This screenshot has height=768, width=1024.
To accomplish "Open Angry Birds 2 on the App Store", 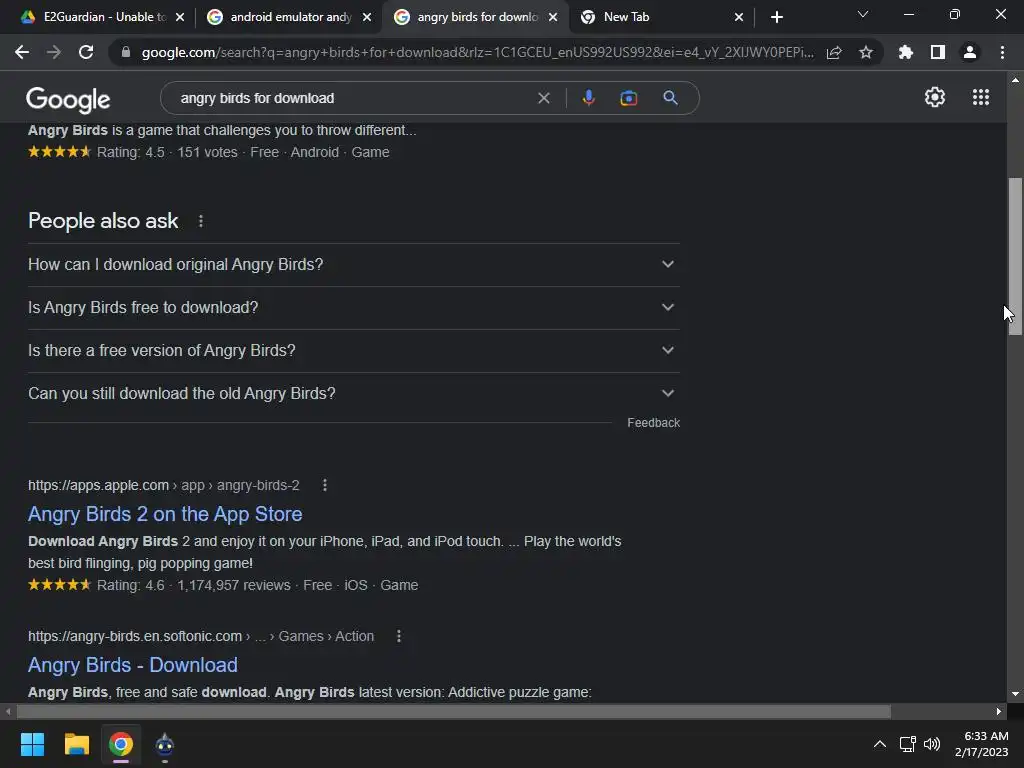I will coord(165,514).
